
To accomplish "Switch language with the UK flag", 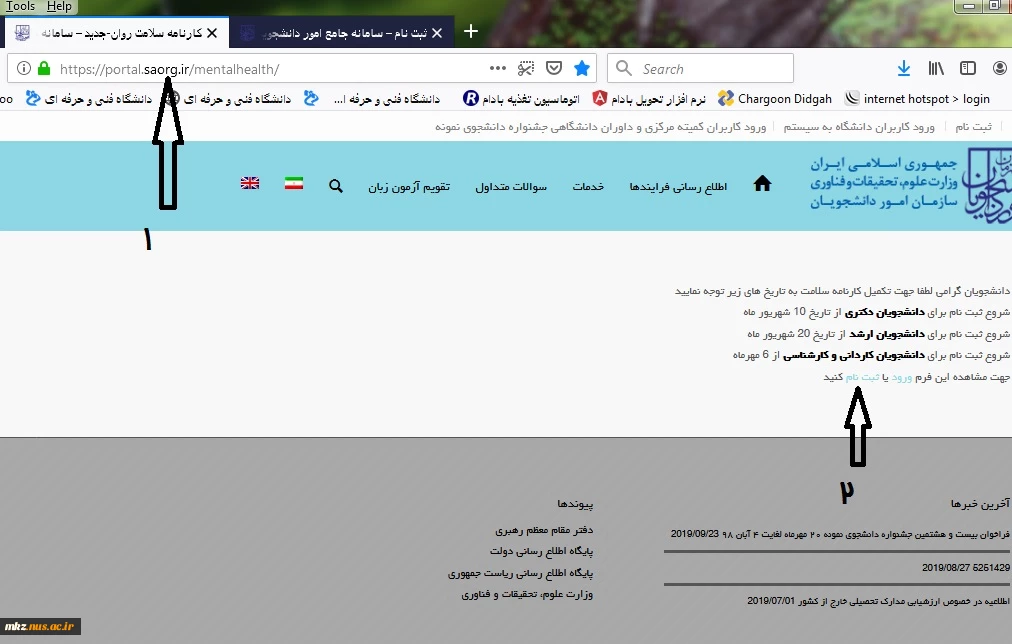I will point(250,183).
